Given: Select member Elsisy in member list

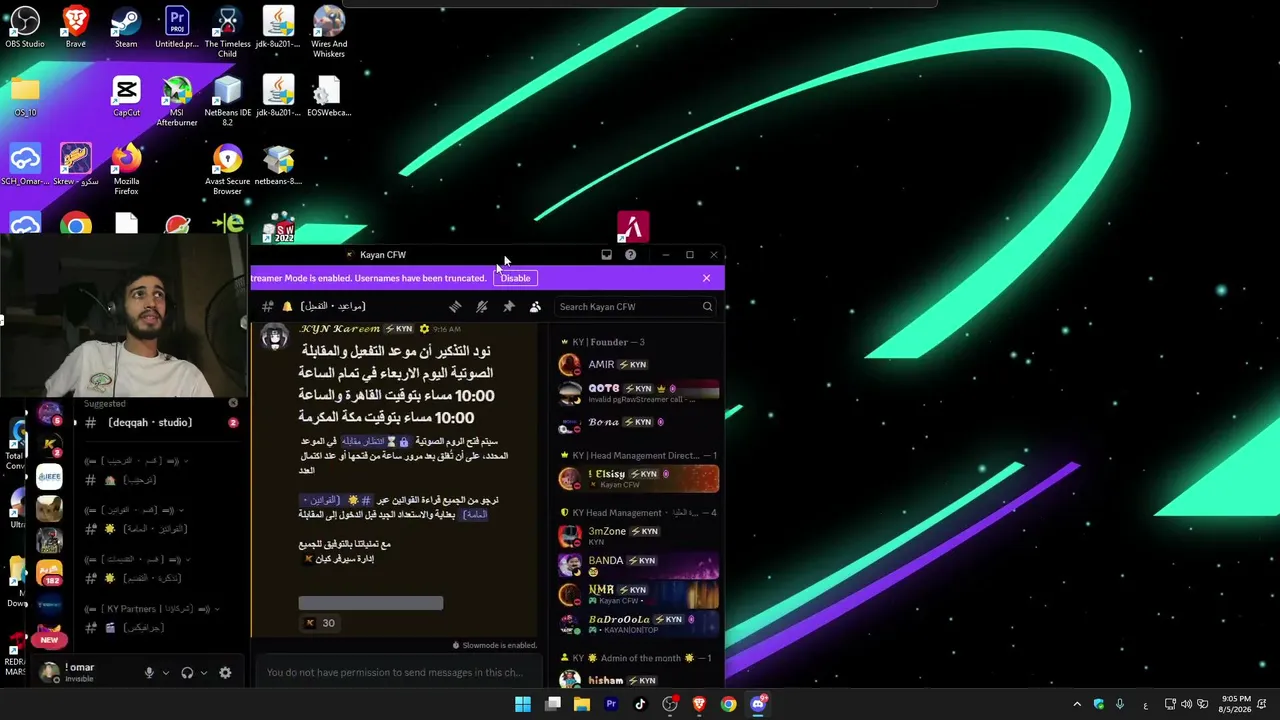Looking at the screenshot, I should [638, 479].
